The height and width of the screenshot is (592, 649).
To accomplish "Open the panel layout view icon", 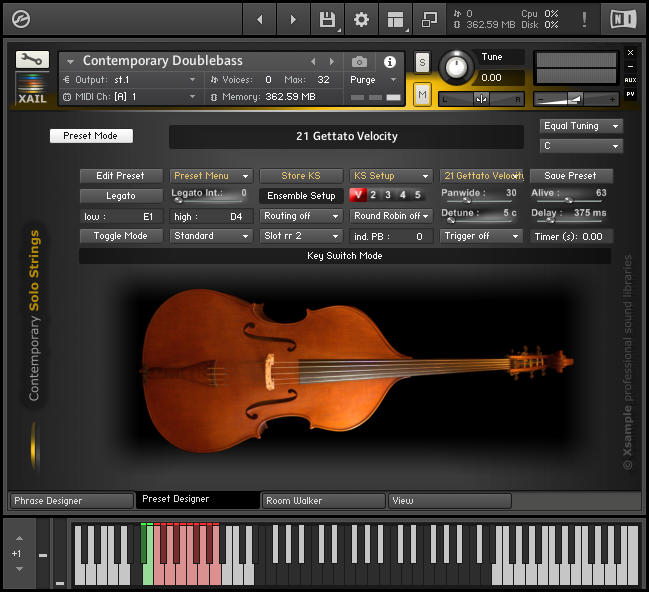I will point(395,19).
